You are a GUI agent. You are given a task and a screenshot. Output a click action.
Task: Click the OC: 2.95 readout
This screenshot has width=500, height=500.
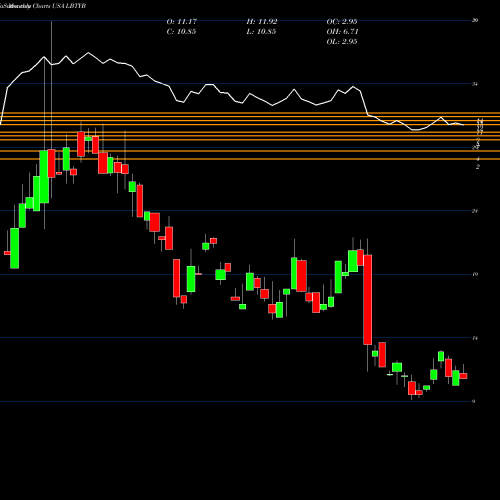tap(342, 22)
